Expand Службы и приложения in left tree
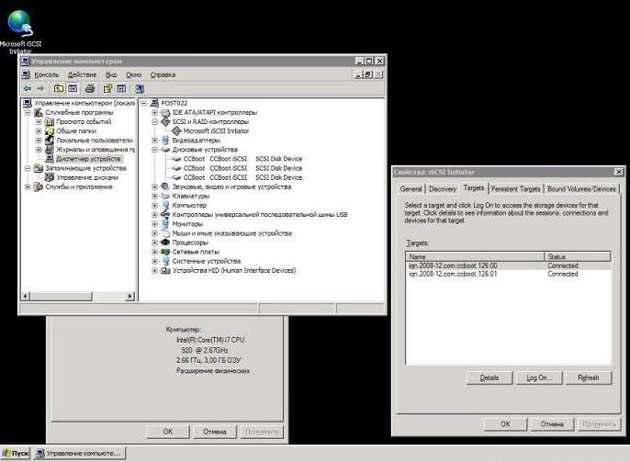 [x=28, y=187]
